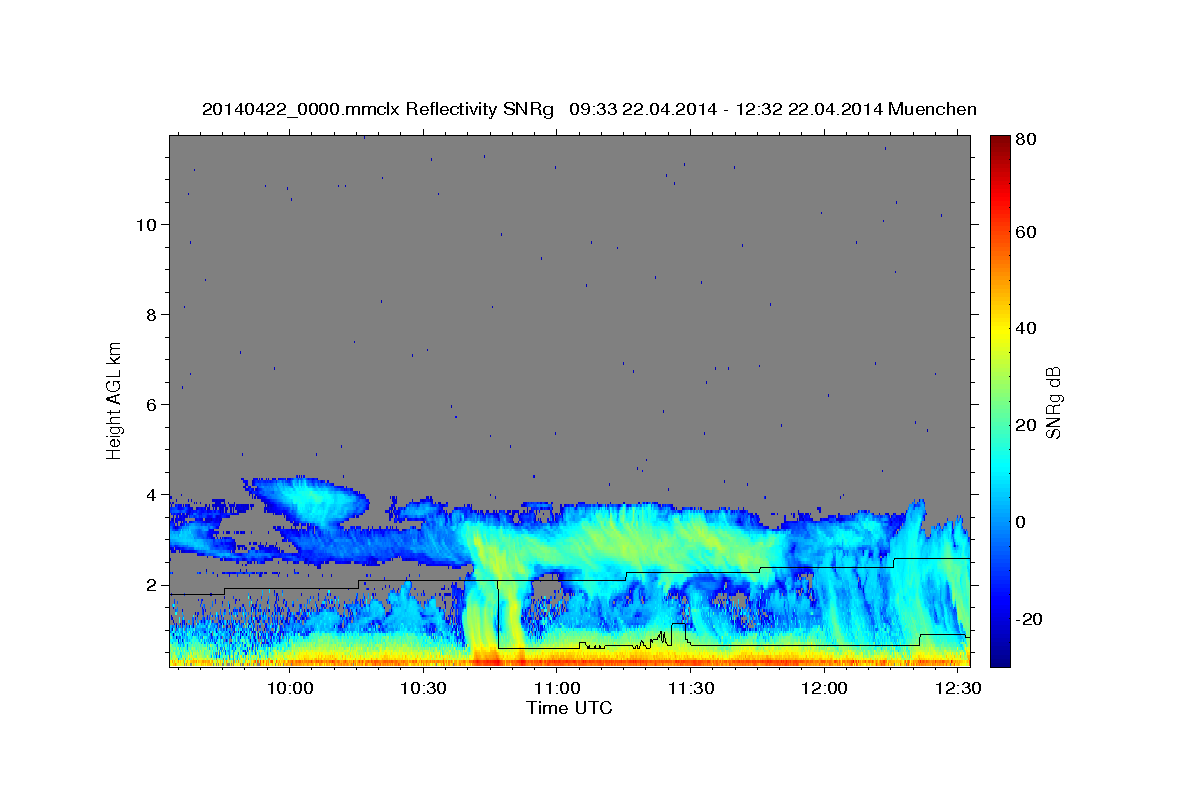Click the 'Height AGL km' axis label

point(115,400)
